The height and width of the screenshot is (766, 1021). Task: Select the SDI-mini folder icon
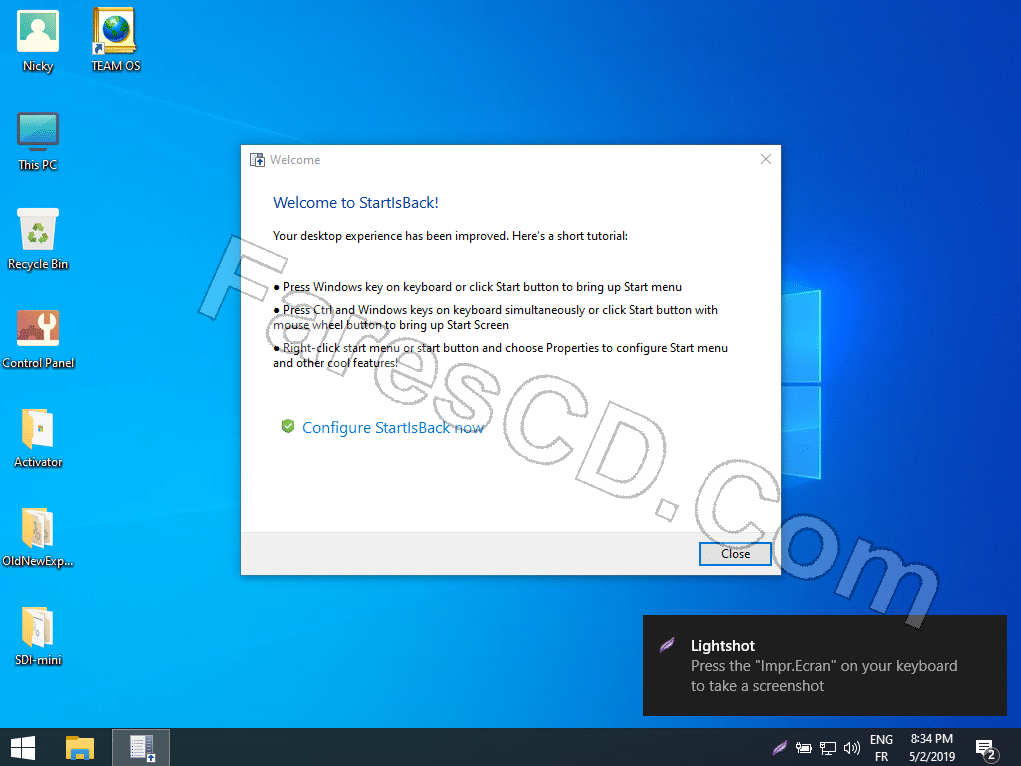coord(38,636)
